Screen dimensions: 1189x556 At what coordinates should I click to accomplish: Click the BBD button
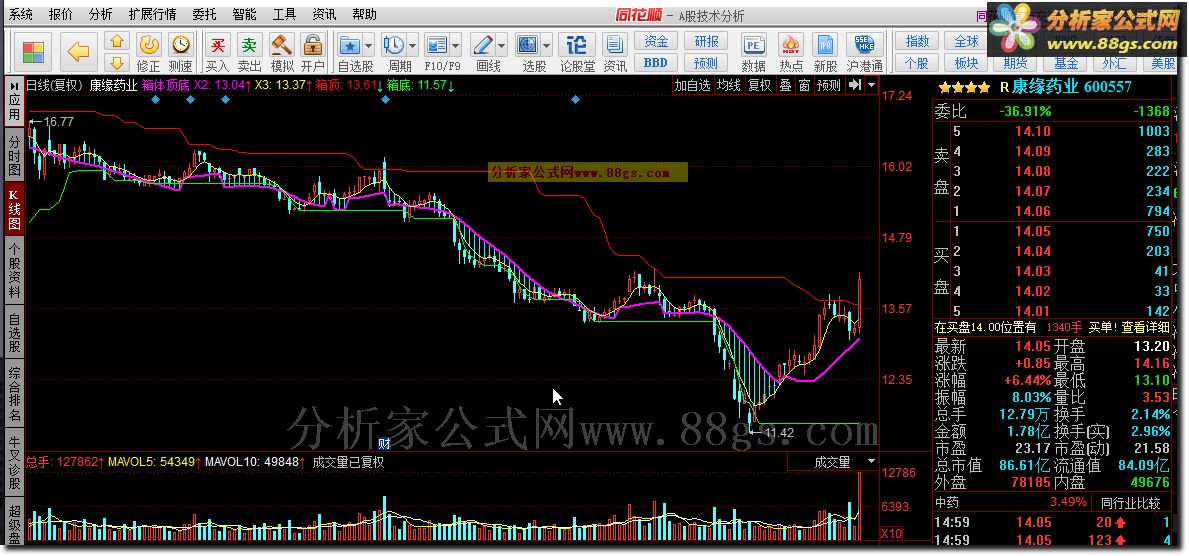[656, 63]
